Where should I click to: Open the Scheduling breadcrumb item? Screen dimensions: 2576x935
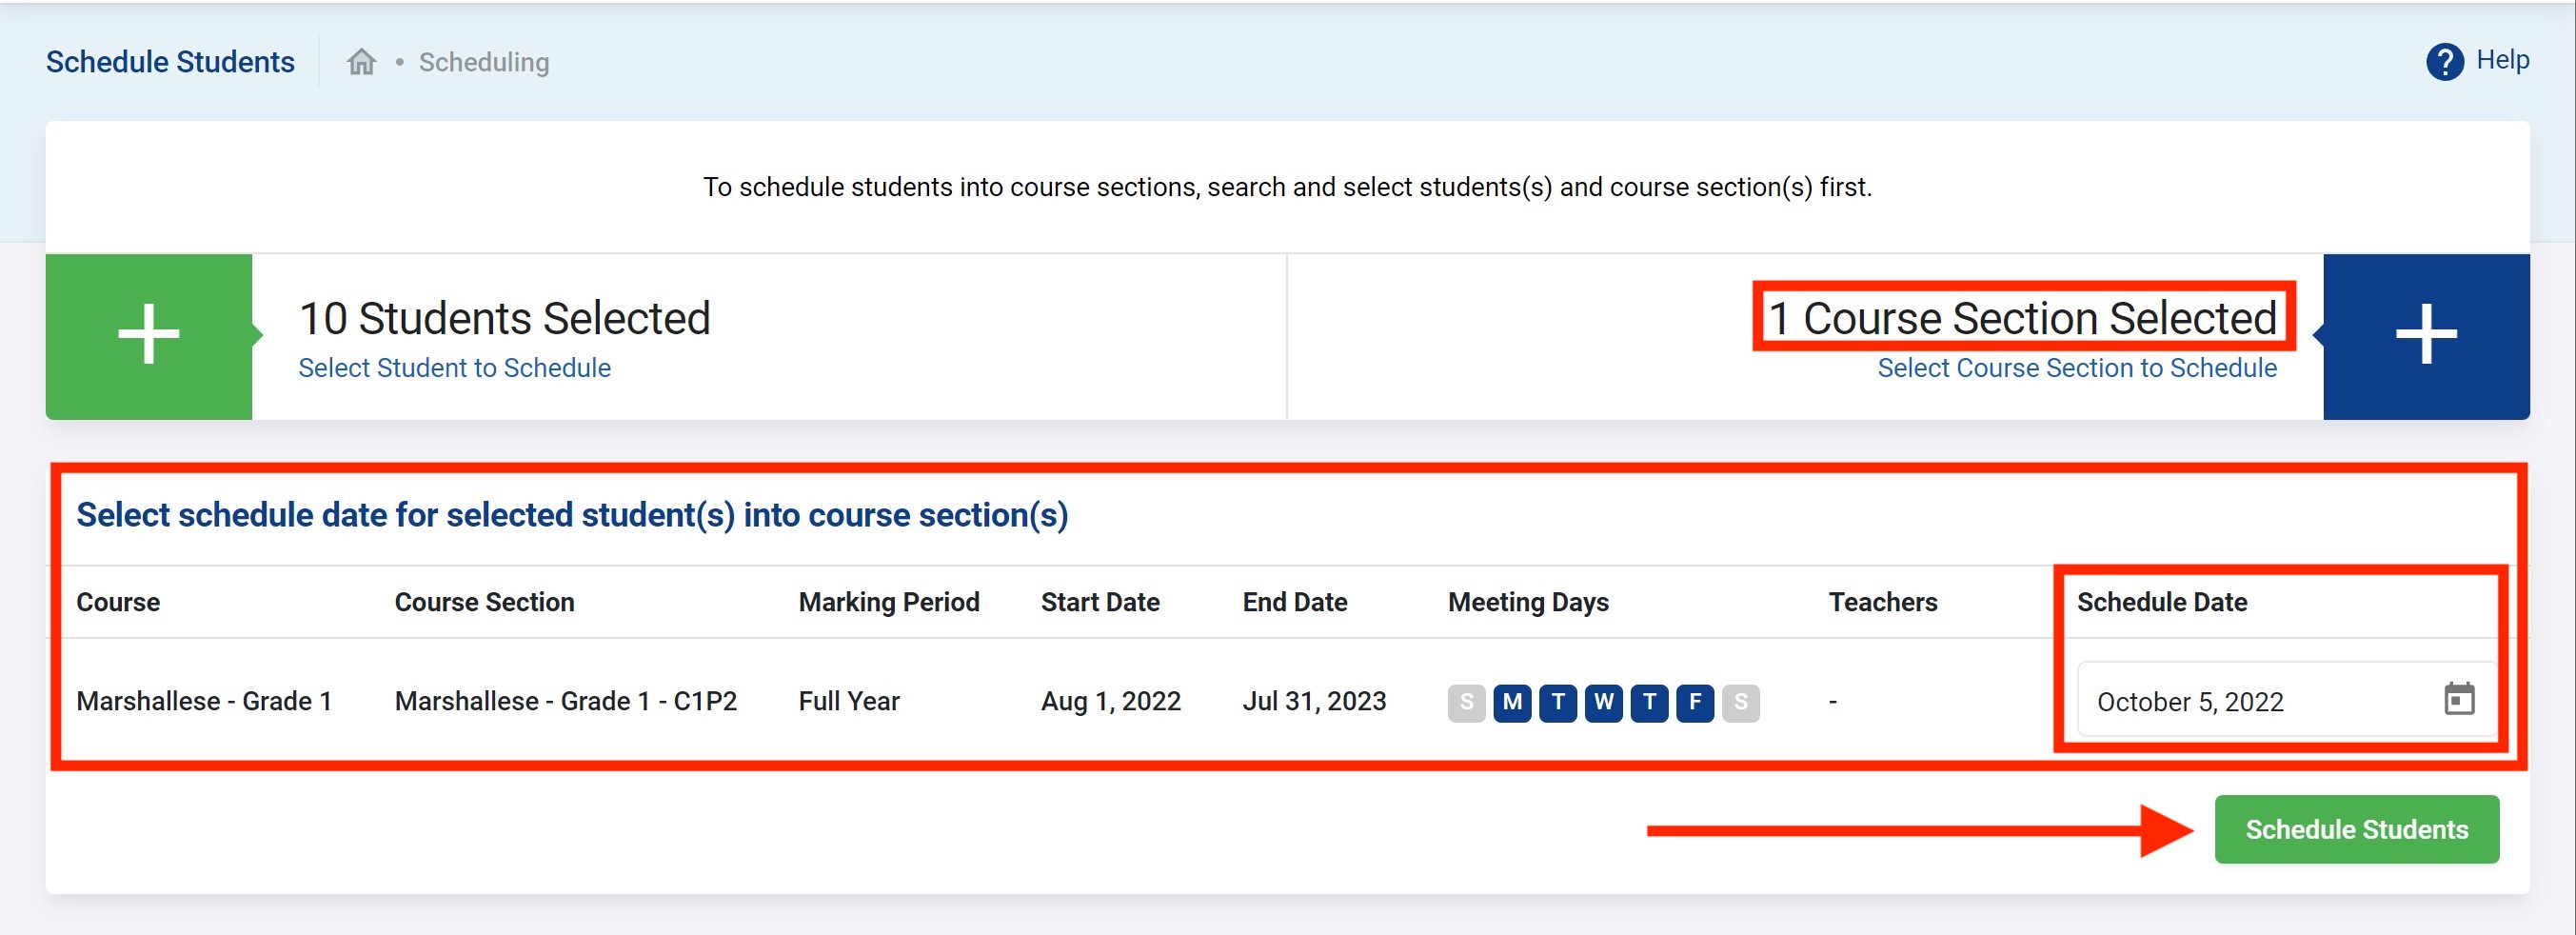point(484,62)
